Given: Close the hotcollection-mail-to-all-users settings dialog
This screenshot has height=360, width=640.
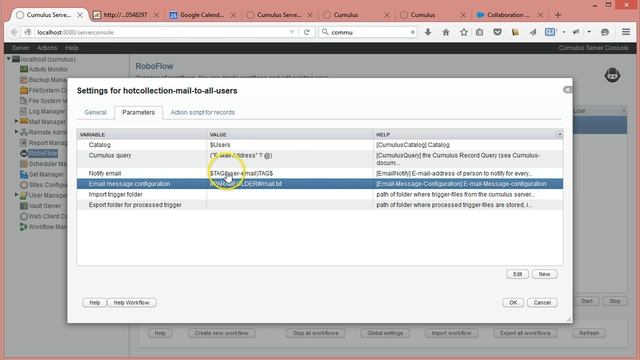Looking at the screenshot, I should pyautogui.click(x=567, y=90).
